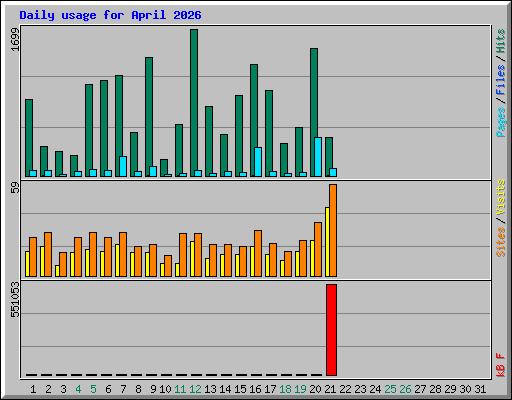Click green weekend day label '19'
Image resolution: width=512 pixels, height=400 pixels.
tap(300, 389)
